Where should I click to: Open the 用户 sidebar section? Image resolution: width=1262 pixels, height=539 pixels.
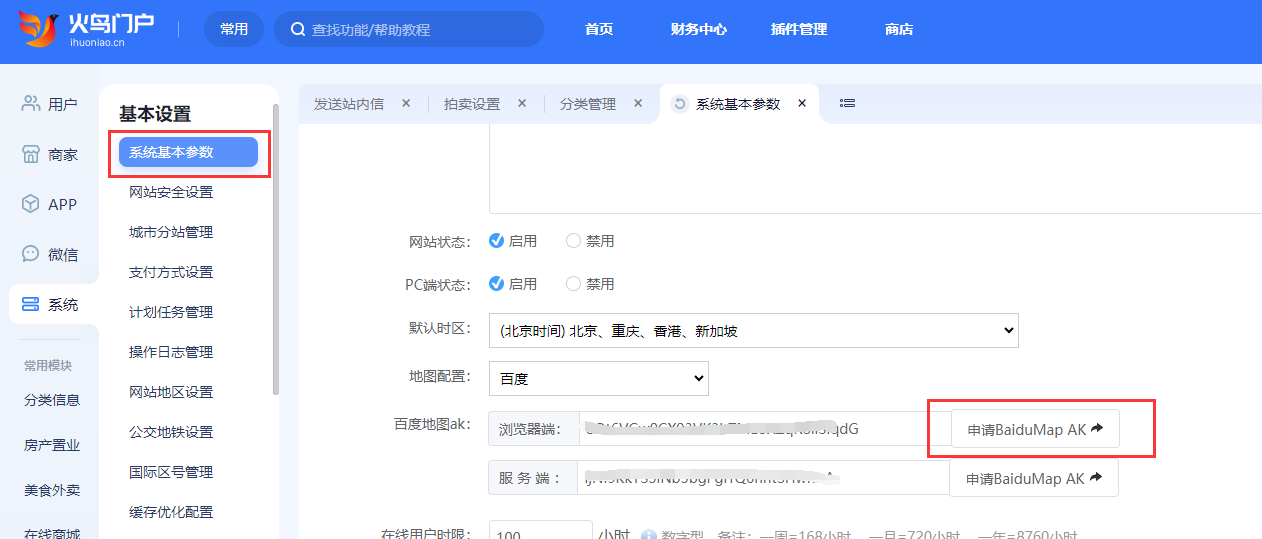click(x=49, y=104)
